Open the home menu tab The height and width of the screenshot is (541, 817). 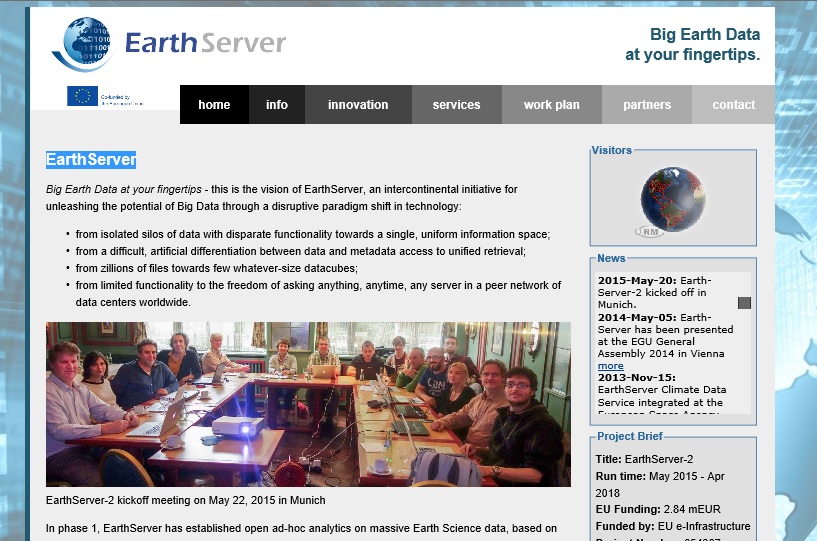pyautogui.click(x=214, y=105)
